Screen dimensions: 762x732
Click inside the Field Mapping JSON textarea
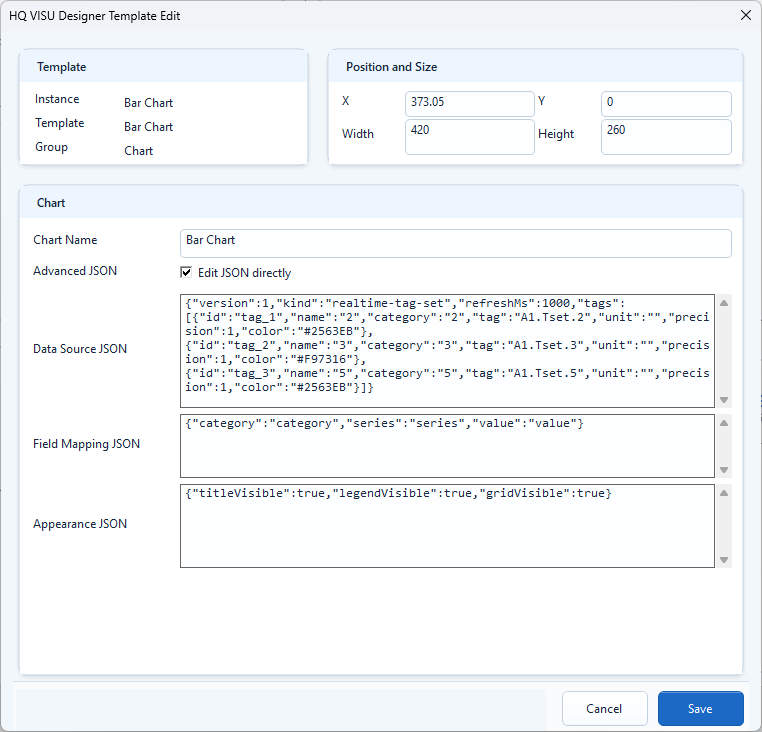[447, 446]
